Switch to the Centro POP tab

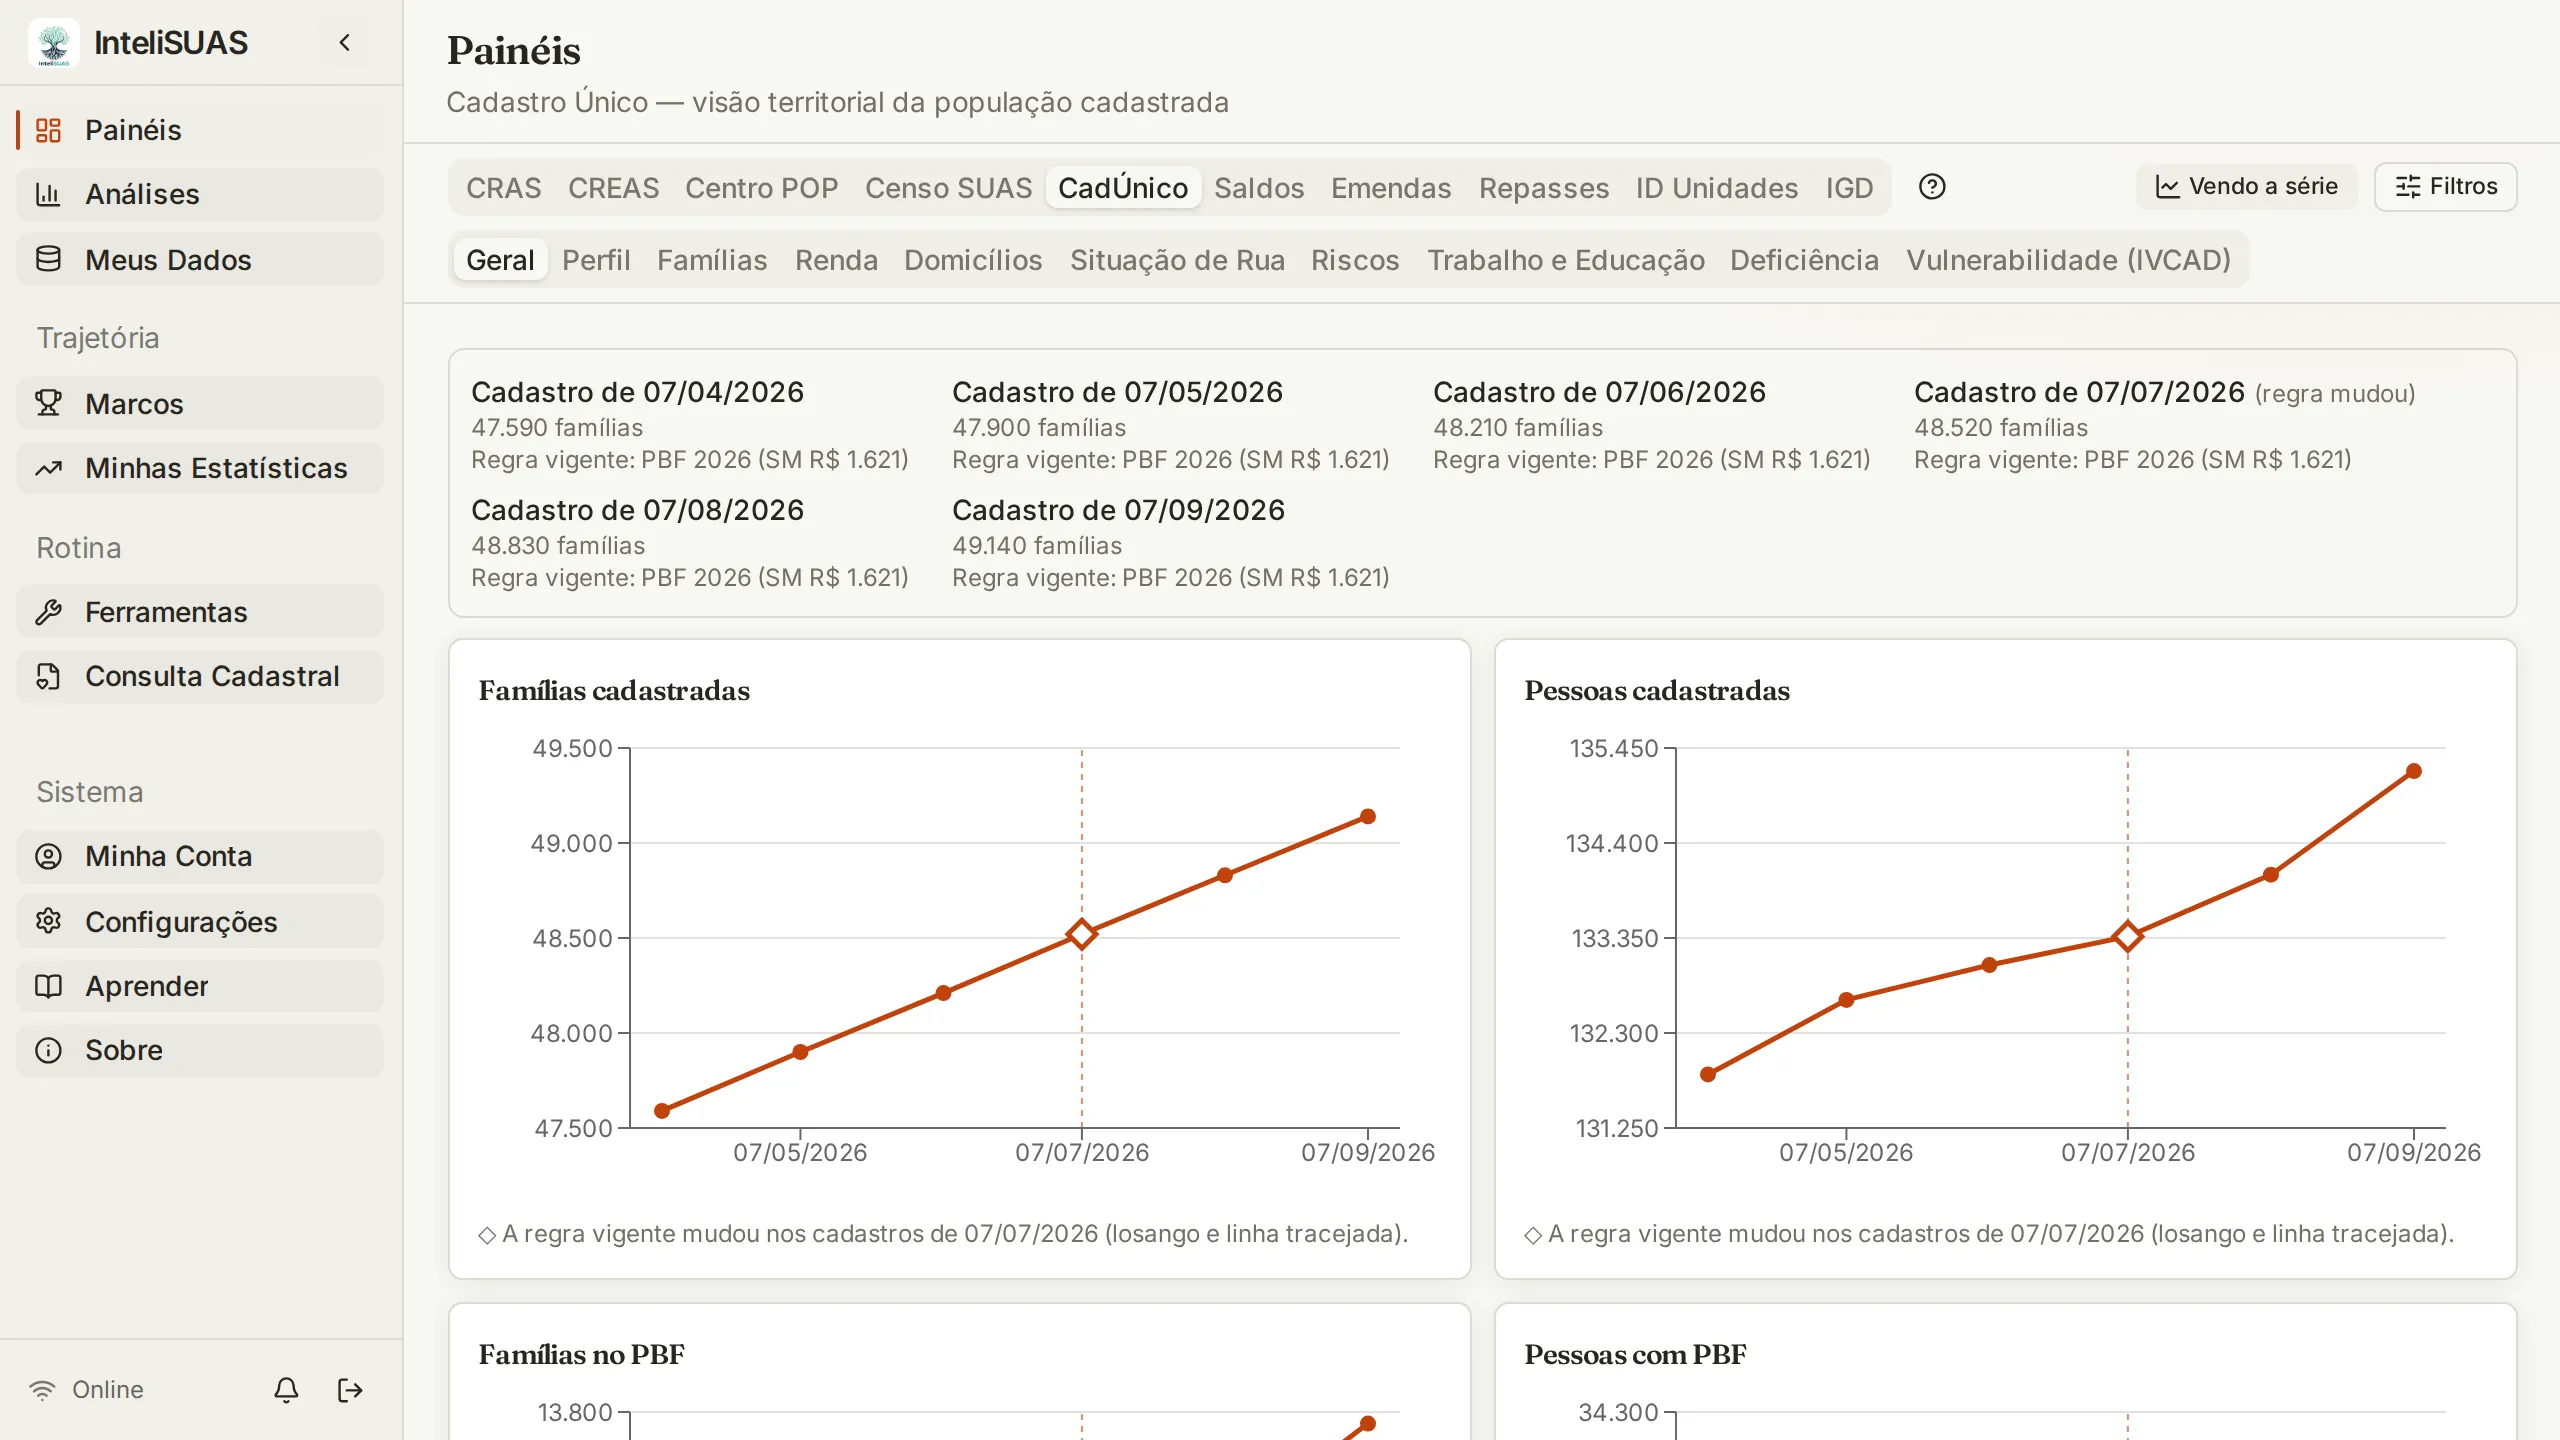pos(761,188)
